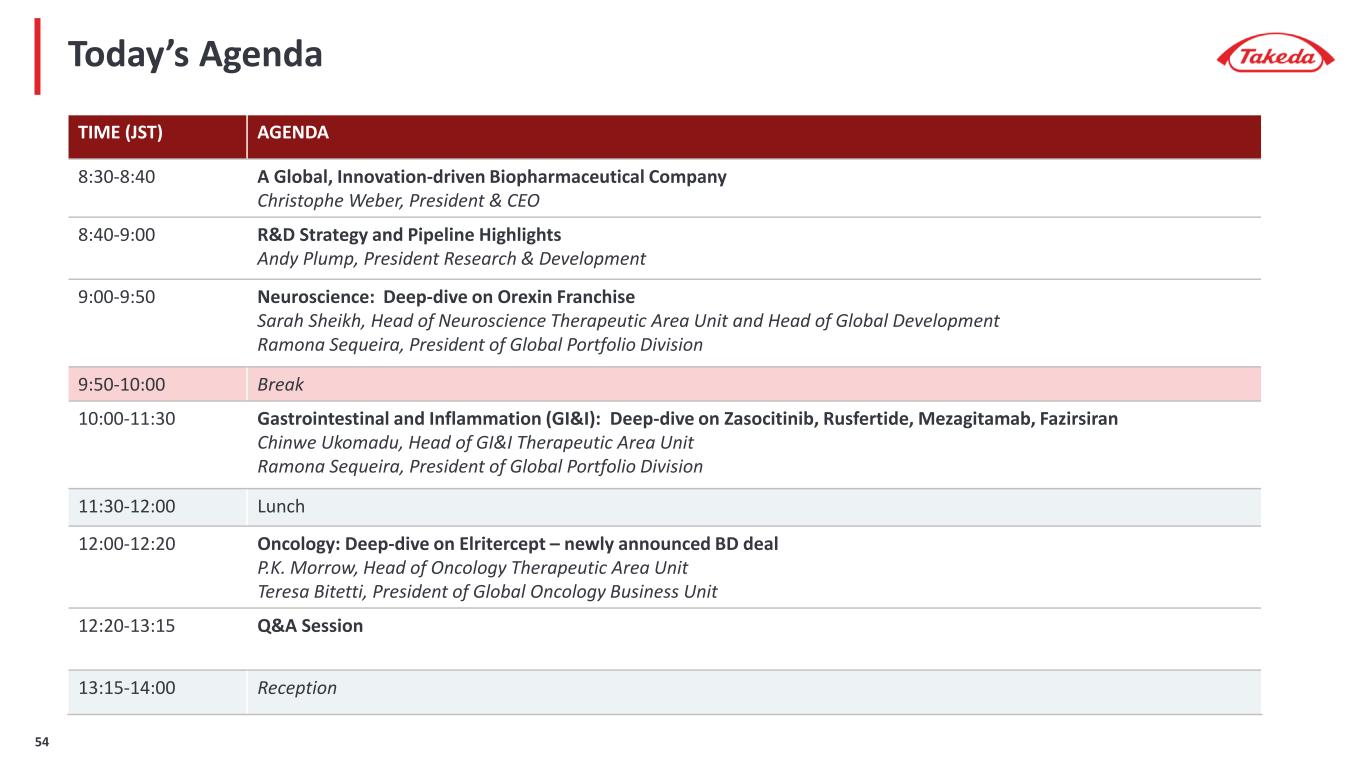Open the Global Innovation-driven Biopharmaceutical Company session
This screenshot has height=768, width=1365.
(491, 177)
